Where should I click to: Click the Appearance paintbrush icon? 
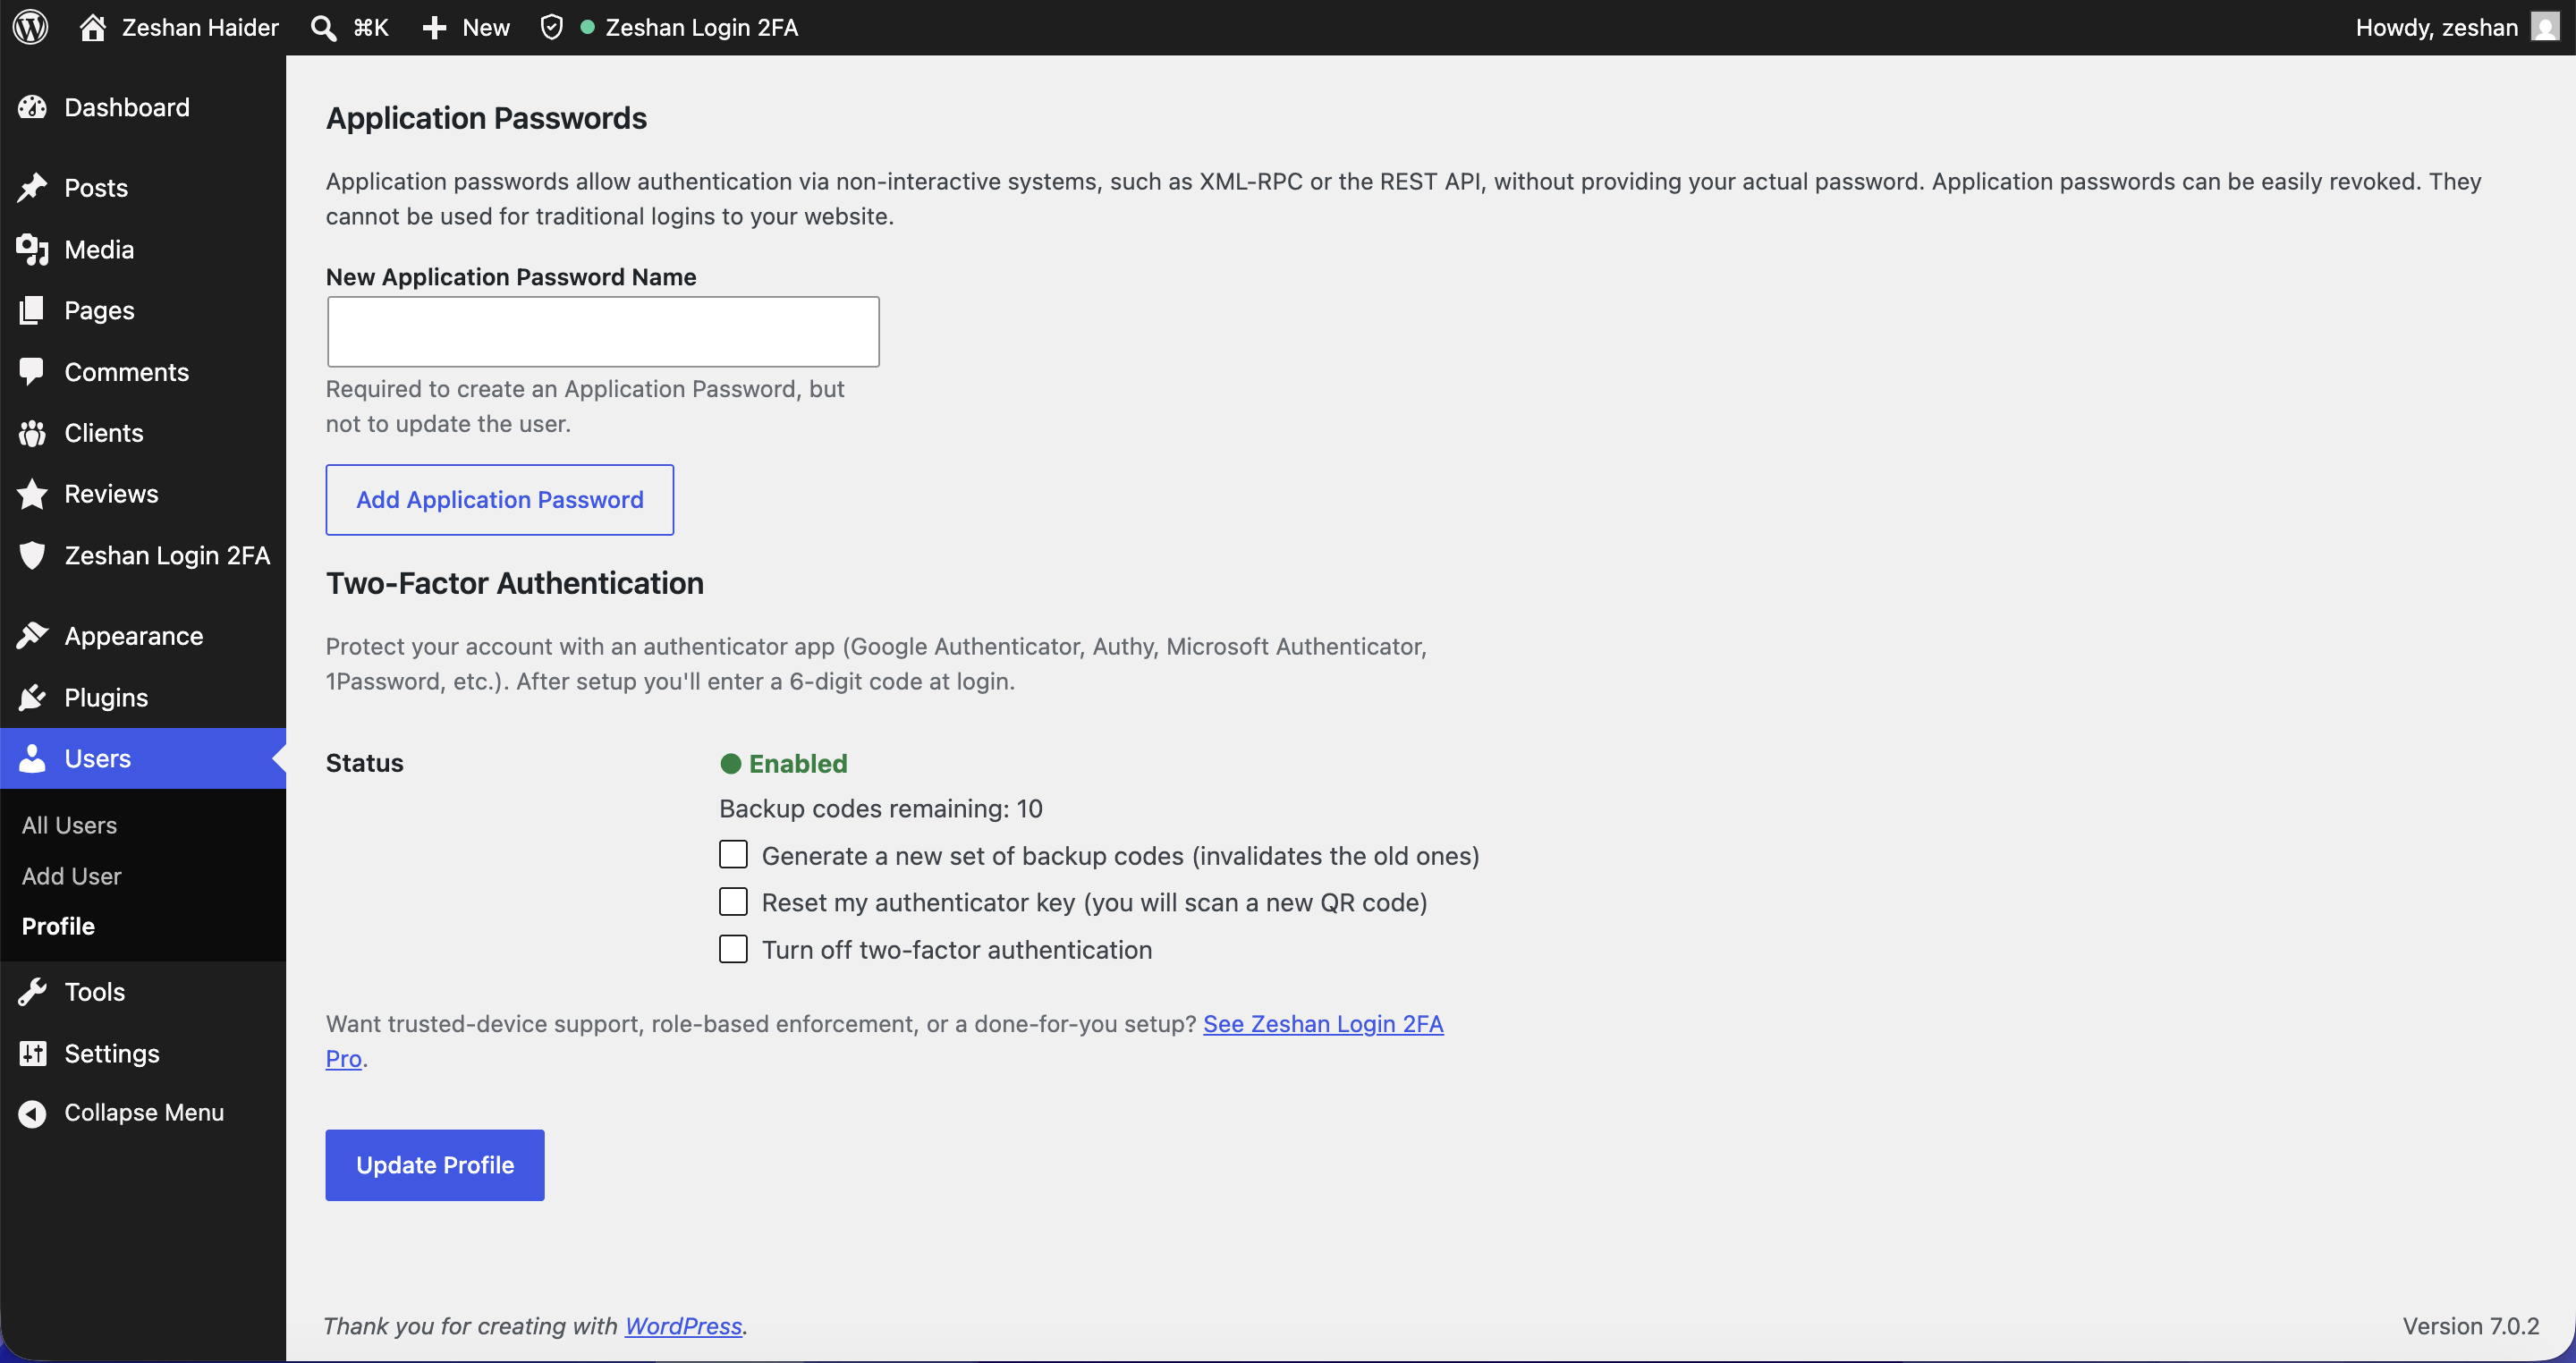tap(32, 636)
